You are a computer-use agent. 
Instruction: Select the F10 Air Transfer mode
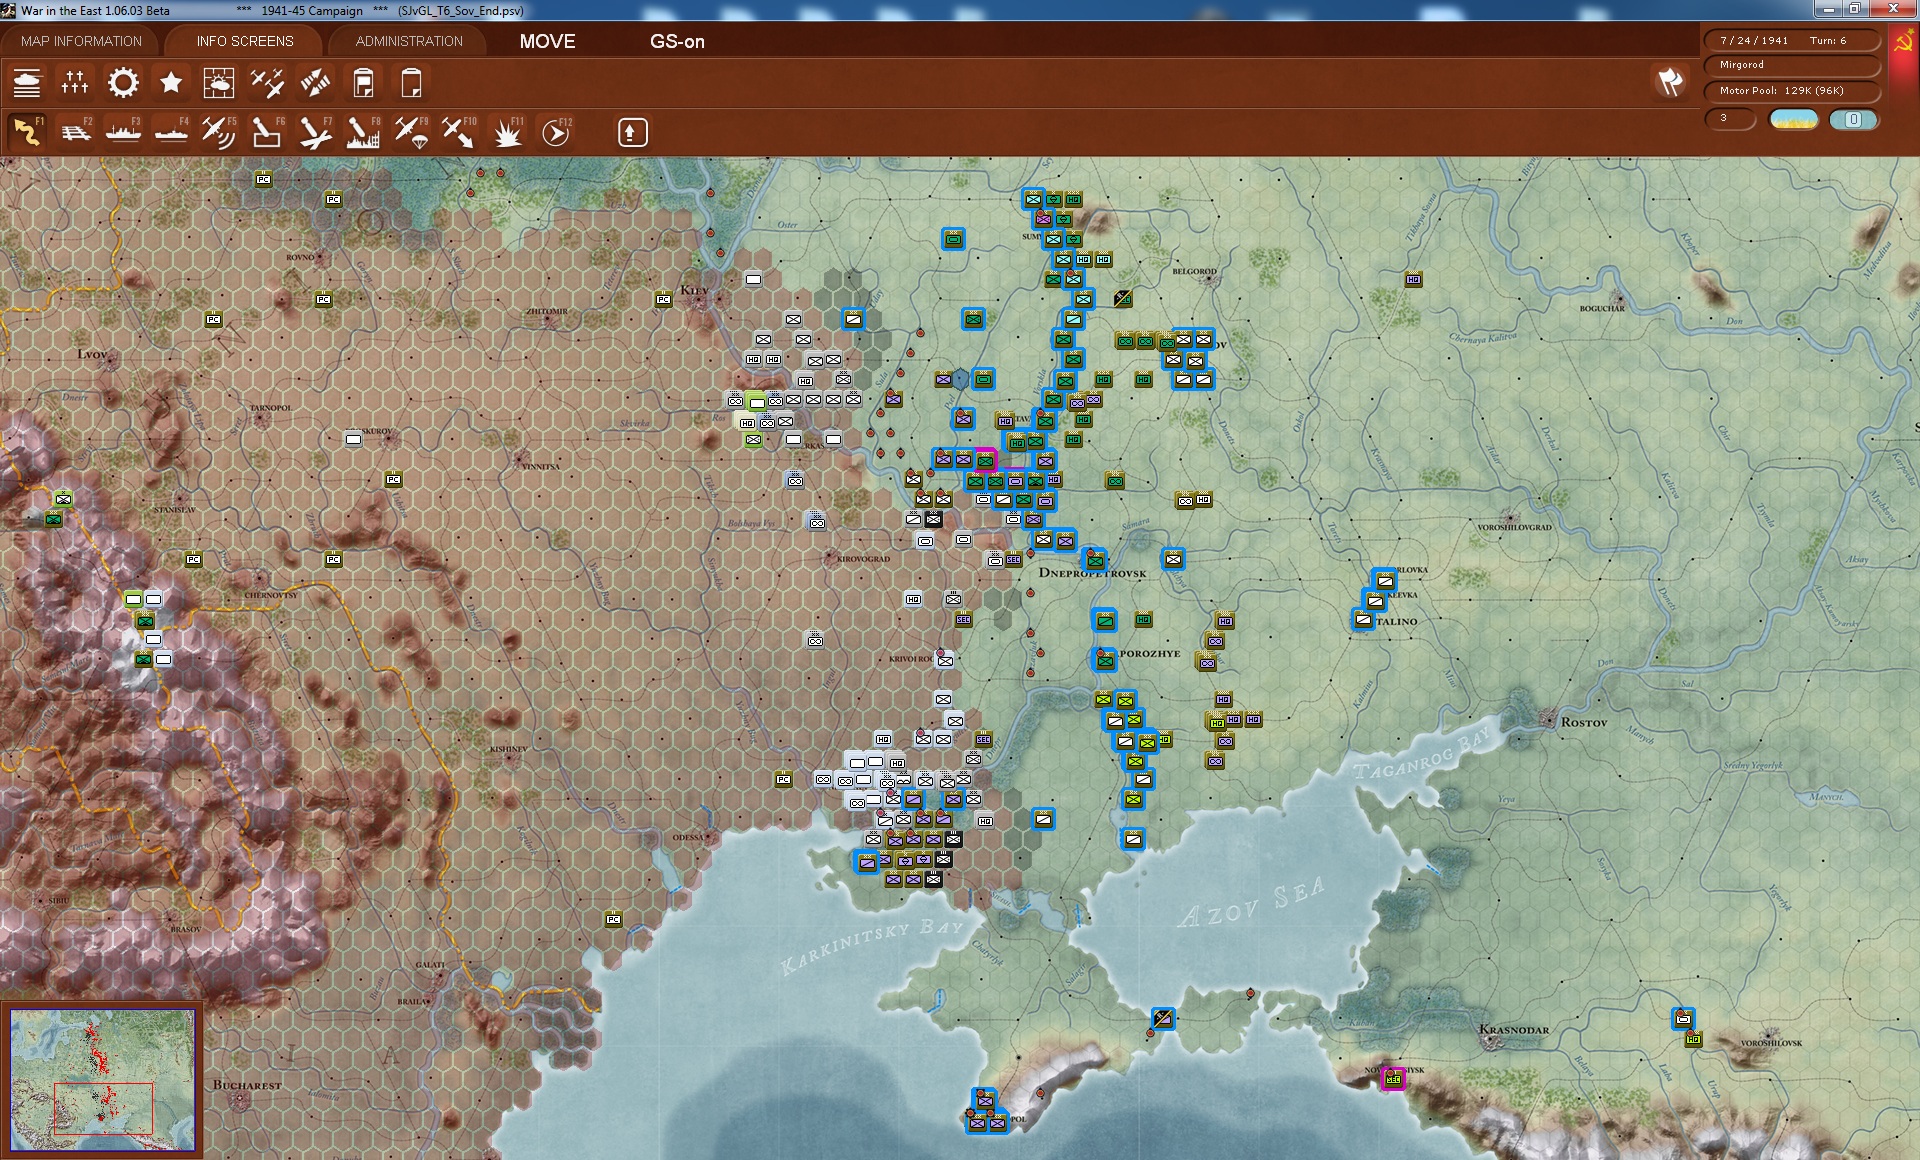(459, 132)
